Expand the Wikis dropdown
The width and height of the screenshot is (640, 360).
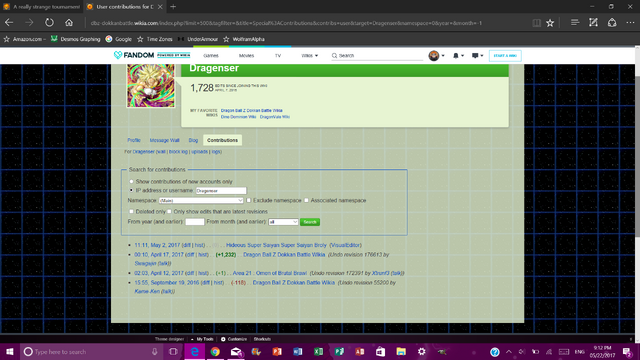tap(309, 56)
